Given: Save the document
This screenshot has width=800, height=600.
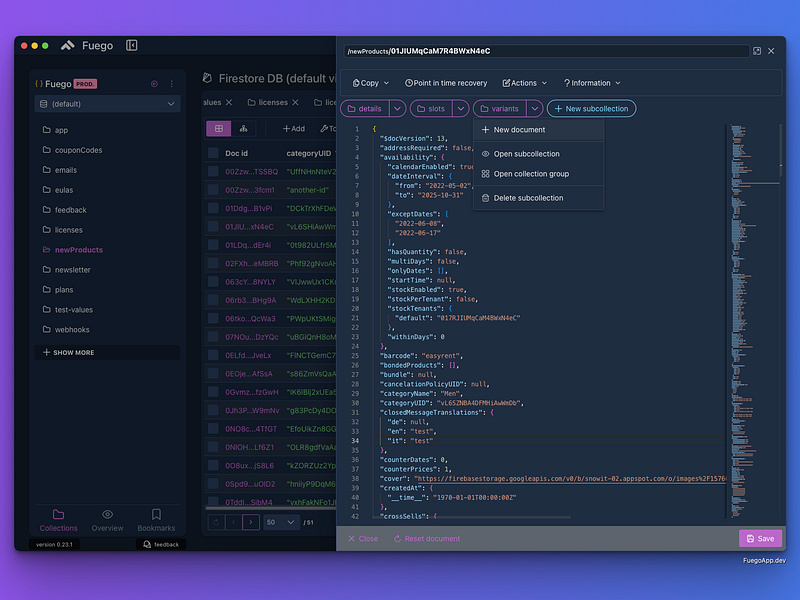Looking at the screenshot, I should (760, 538).
